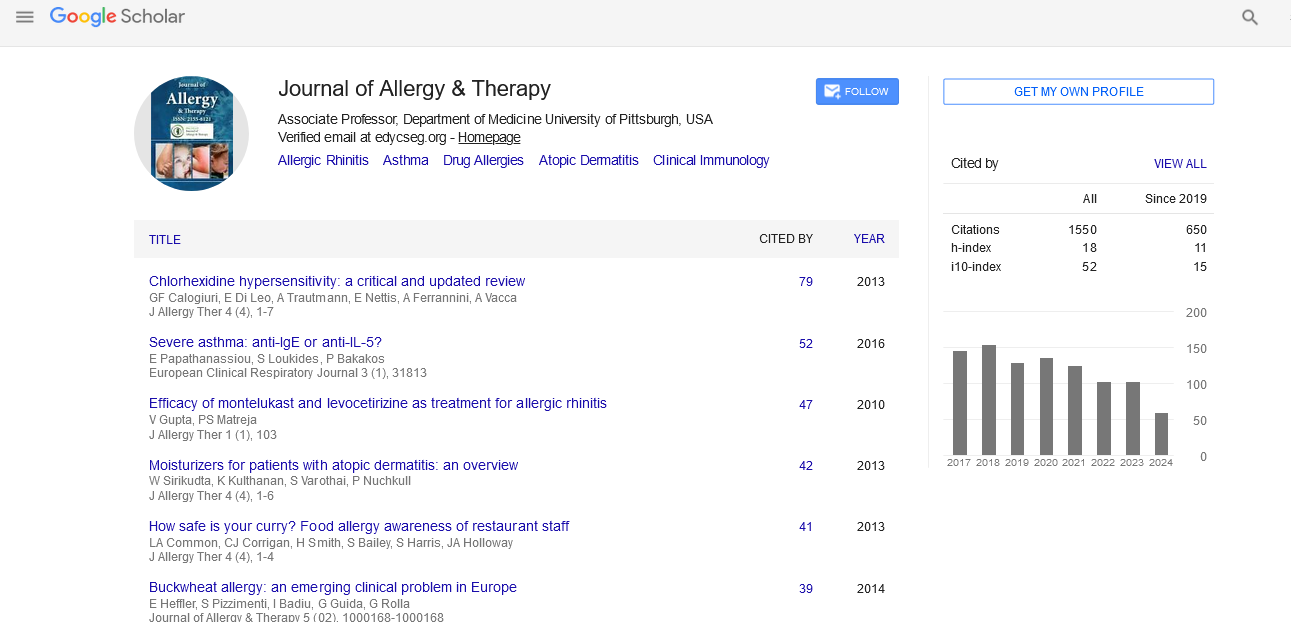Click the Google Scholar logo
Viewport: 1291px width, 622px height.
[x=117, y=17]
